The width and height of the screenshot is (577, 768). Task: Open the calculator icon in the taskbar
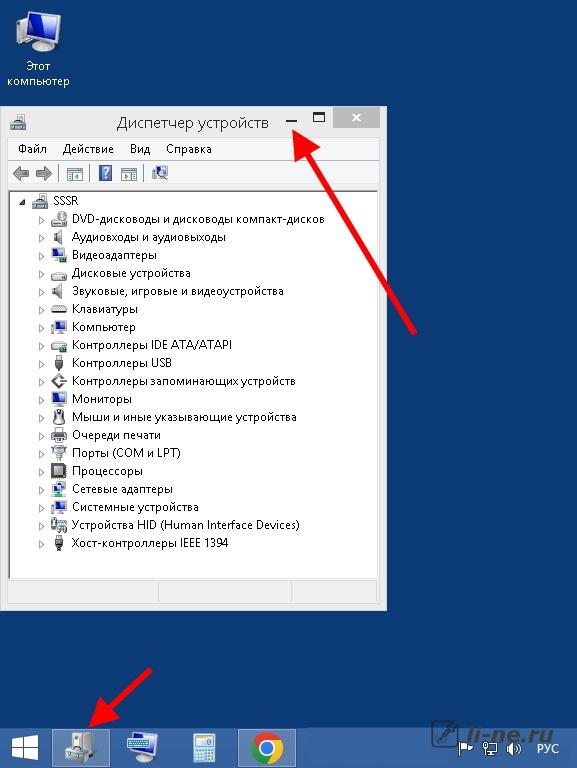point(204,748)
